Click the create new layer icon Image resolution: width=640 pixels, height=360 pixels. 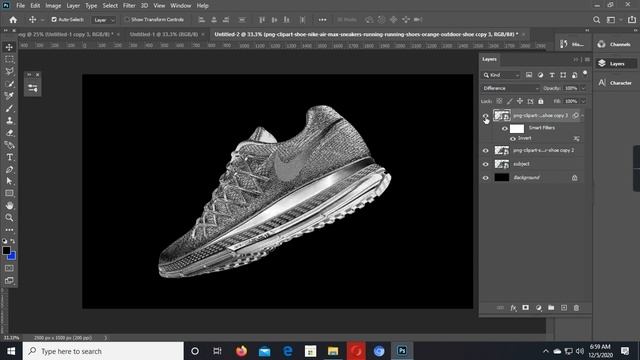tap(564, 308)
